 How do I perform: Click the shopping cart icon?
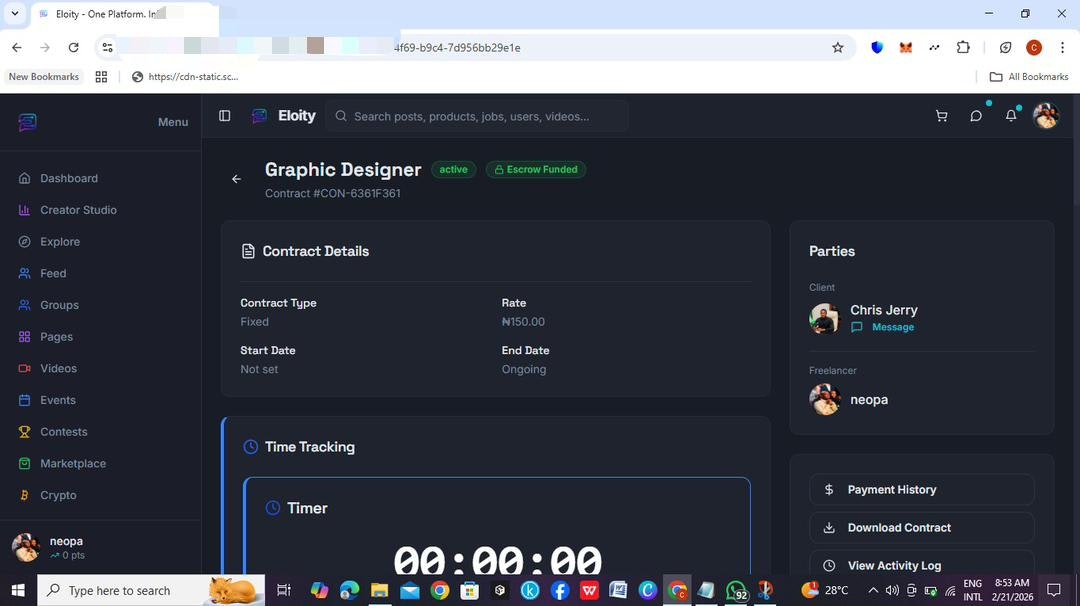(941, 116)
